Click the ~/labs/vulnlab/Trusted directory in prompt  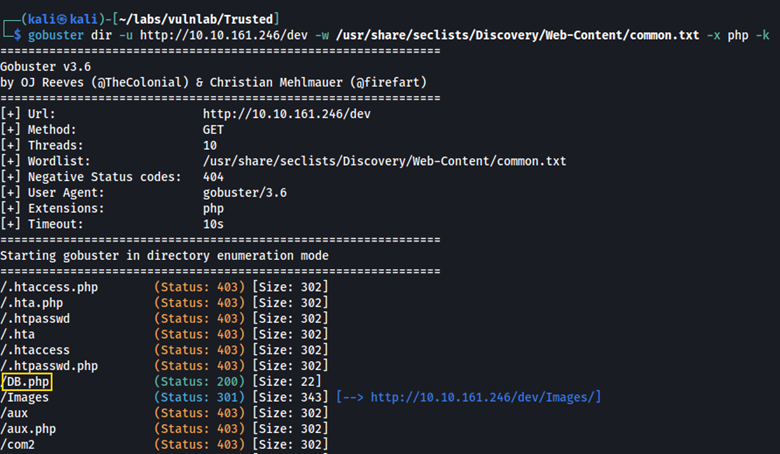[x=196, y=19]
